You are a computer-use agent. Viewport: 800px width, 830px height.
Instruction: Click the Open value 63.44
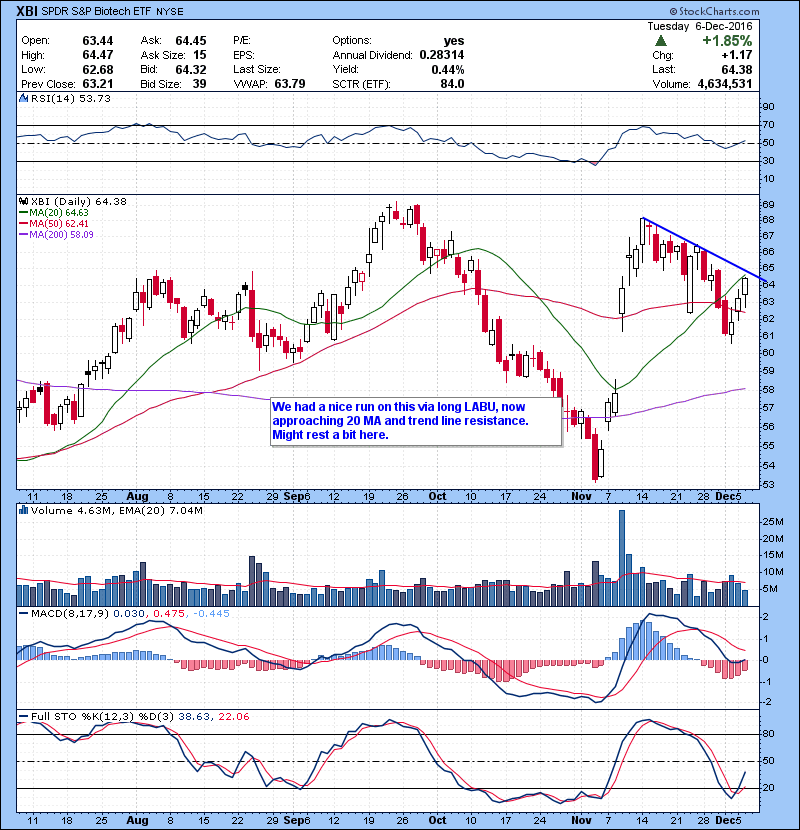pyautogui.click(x=97, y=41)
